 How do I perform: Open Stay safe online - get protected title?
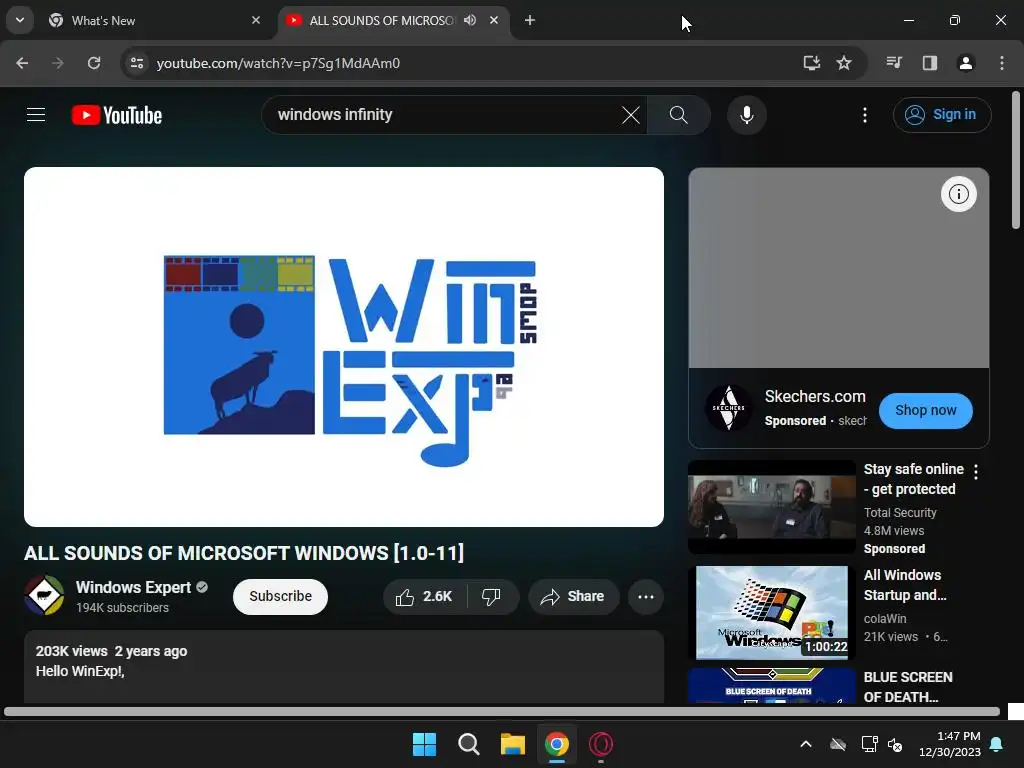[913, 479]
